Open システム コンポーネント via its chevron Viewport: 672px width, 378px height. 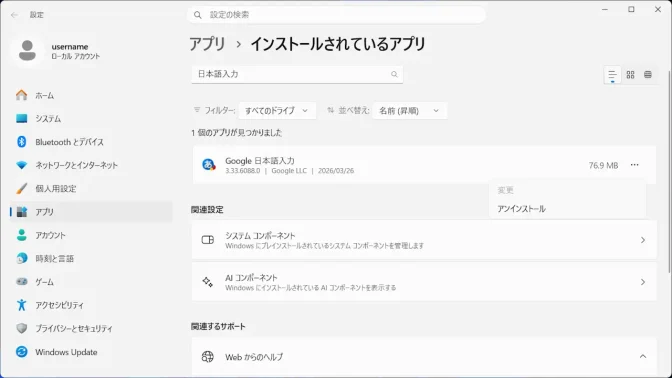(x=643, y=240)
